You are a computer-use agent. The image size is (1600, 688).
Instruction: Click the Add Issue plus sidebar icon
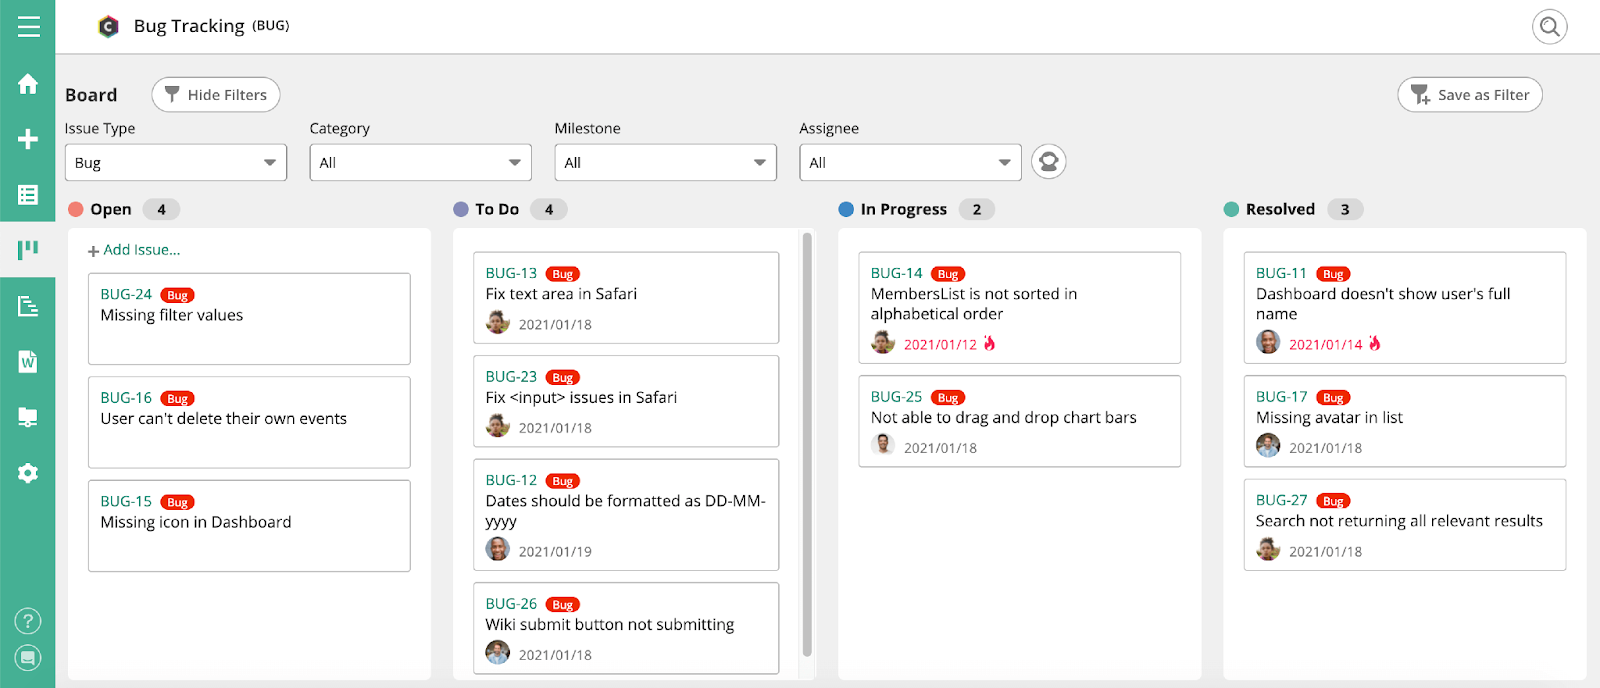point(28,139)
